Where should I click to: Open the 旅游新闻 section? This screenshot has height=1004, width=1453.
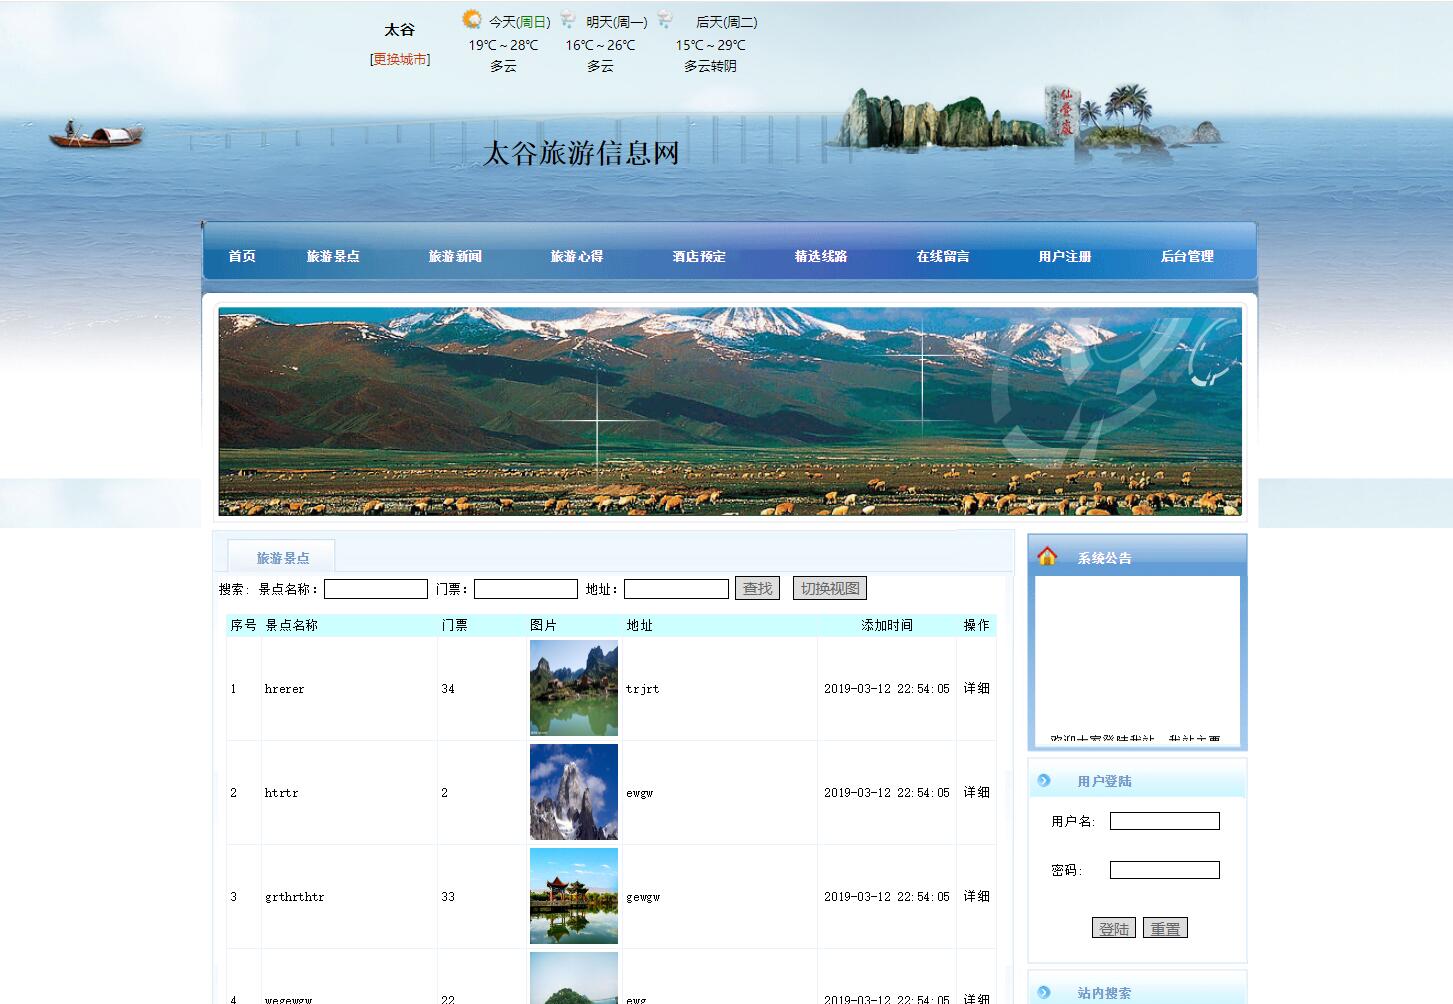[x=456, y=256]
